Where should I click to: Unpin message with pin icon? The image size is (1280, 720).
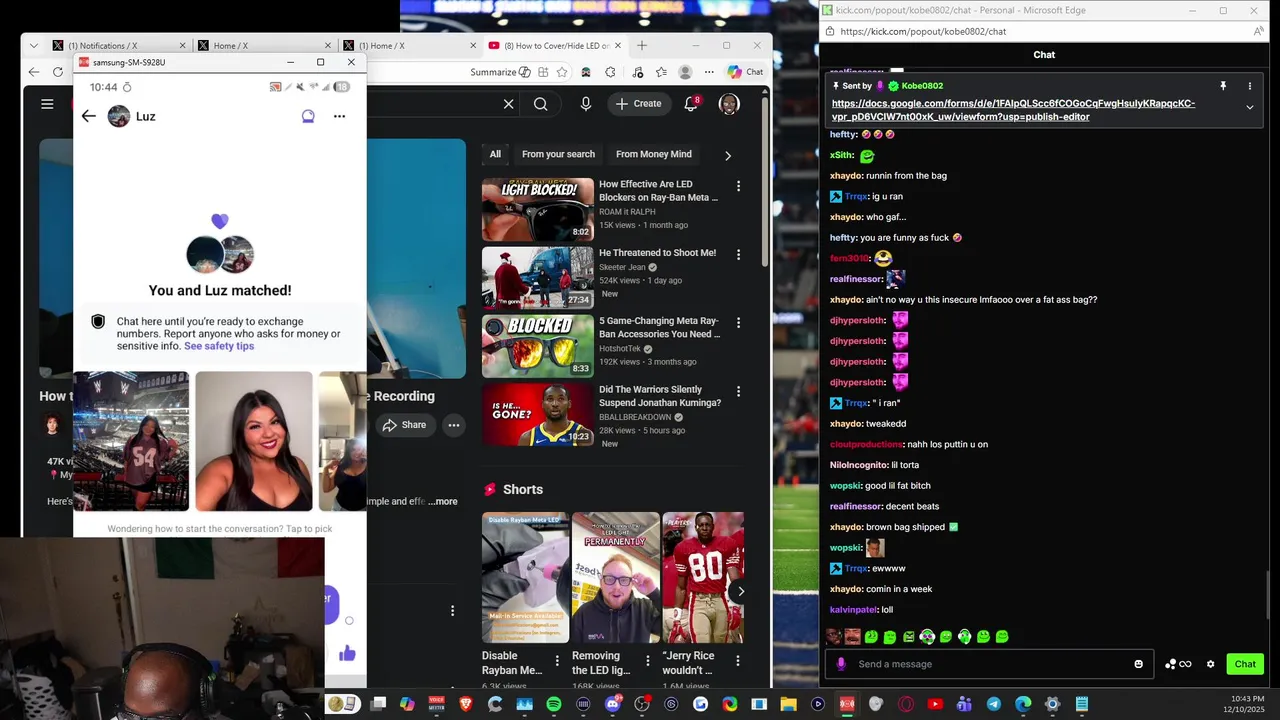[x=1222, y=86]
